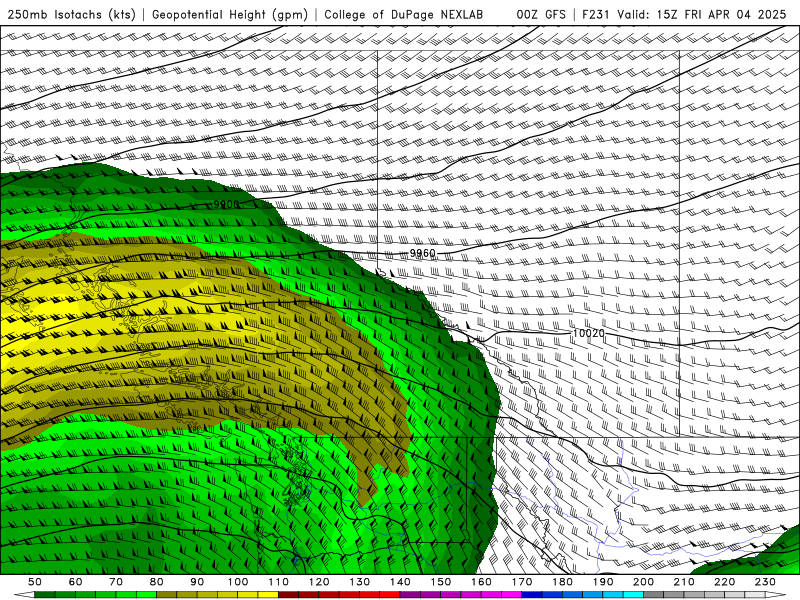Viewport: 800px width, 600px height.
Task: Click the 230 value on the color scale
Action: coord(765,582)
